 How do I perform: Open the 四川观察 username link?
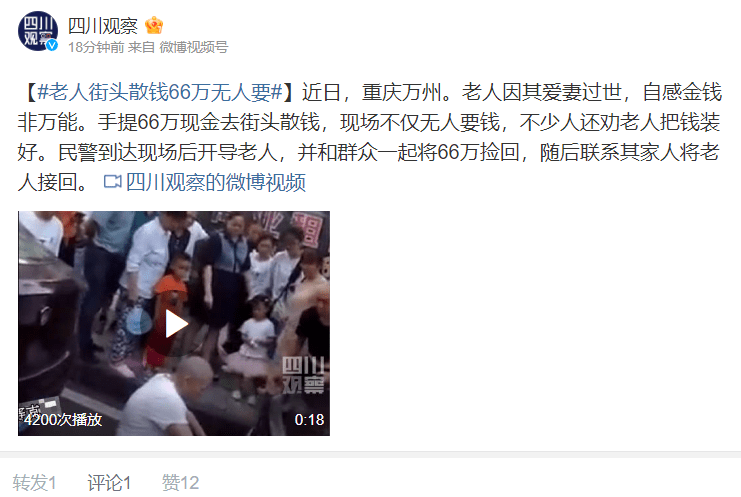point(103,26)
